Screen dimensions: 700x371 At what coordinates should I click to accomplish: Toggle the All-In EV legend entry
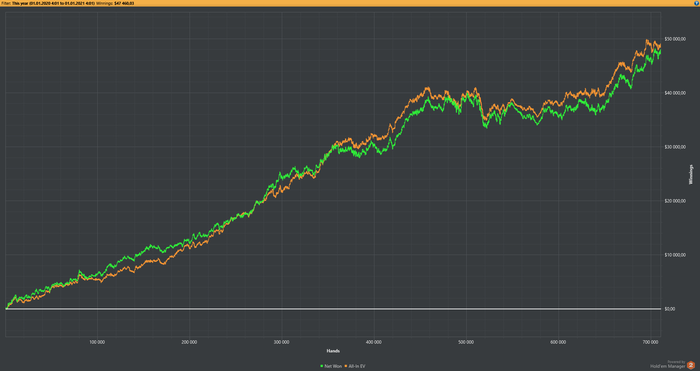tap(355, 366)
